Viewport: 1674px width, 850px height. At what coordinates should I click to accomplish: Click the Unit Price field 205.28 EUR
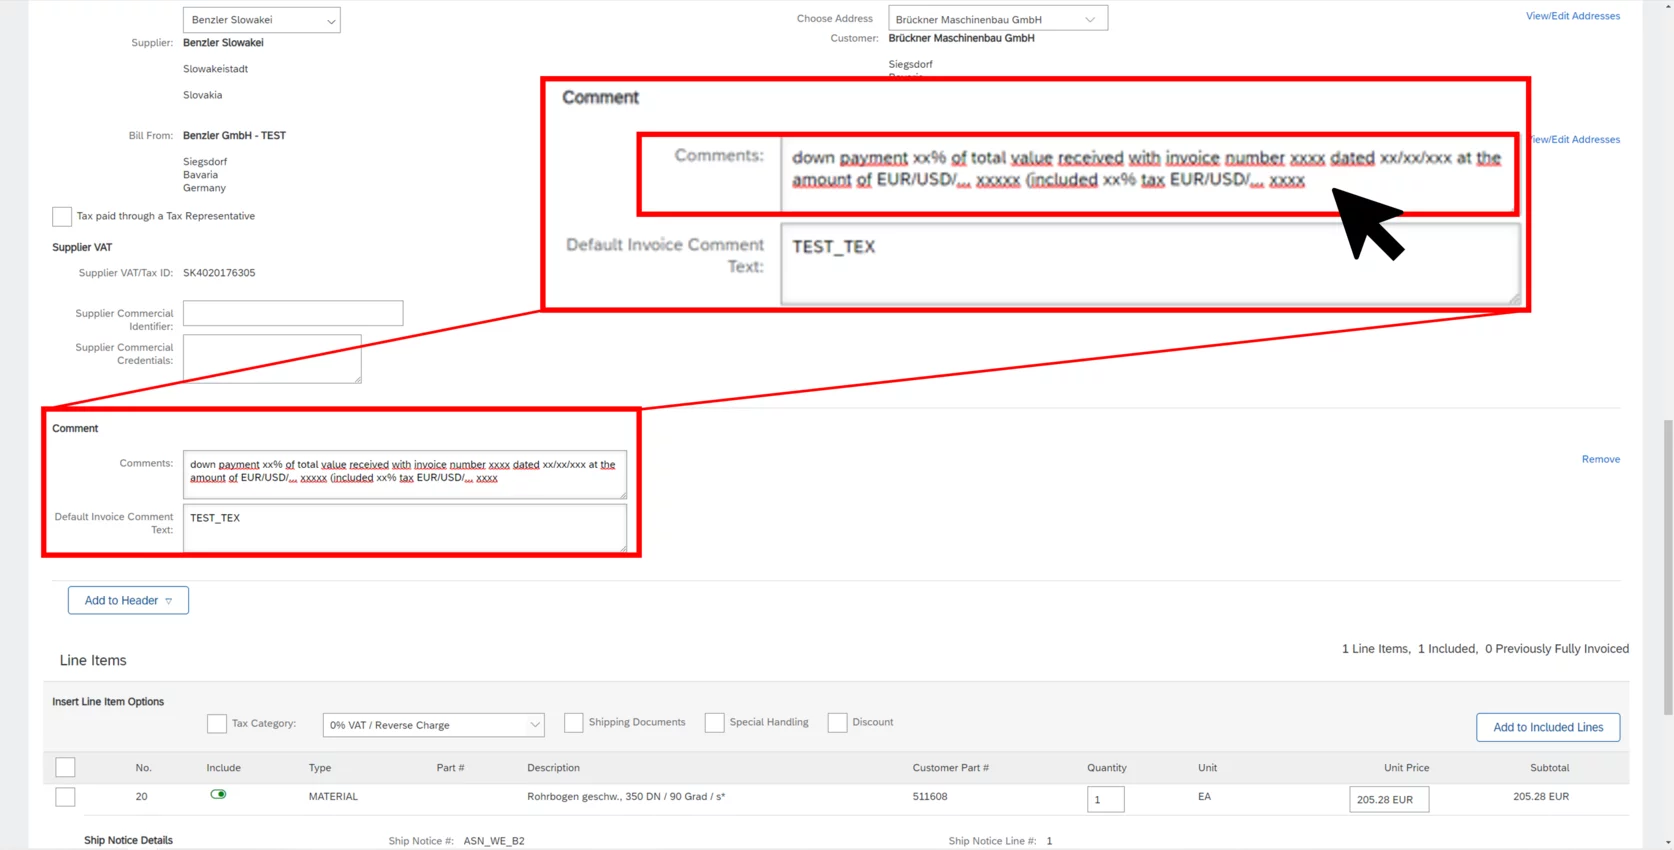pos(1389,799)
